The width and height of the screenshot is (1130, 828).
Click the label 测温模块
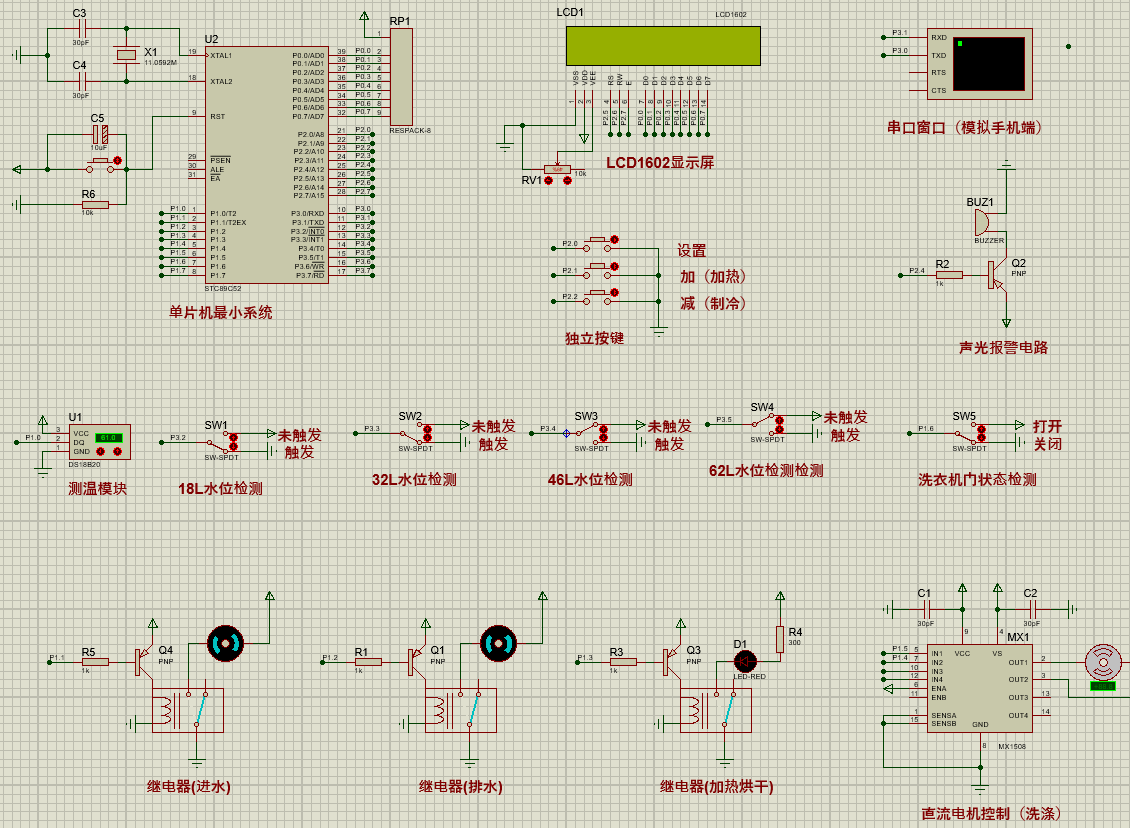97,489
